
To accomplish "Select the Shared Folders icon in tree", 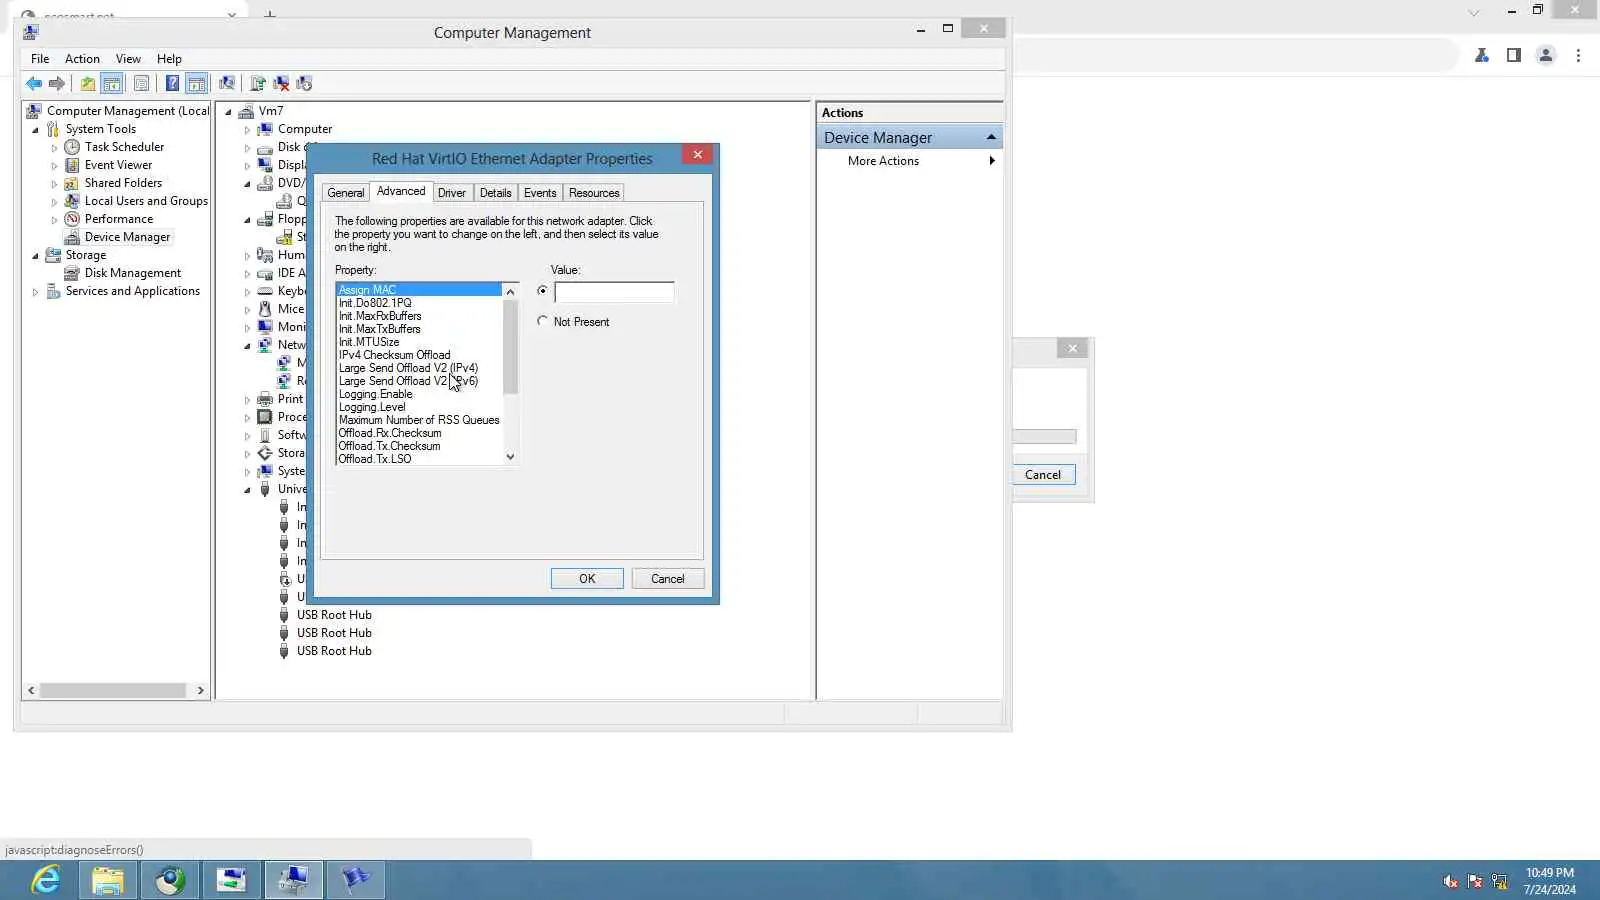I will pyautogui.click(x=72, y=183).
